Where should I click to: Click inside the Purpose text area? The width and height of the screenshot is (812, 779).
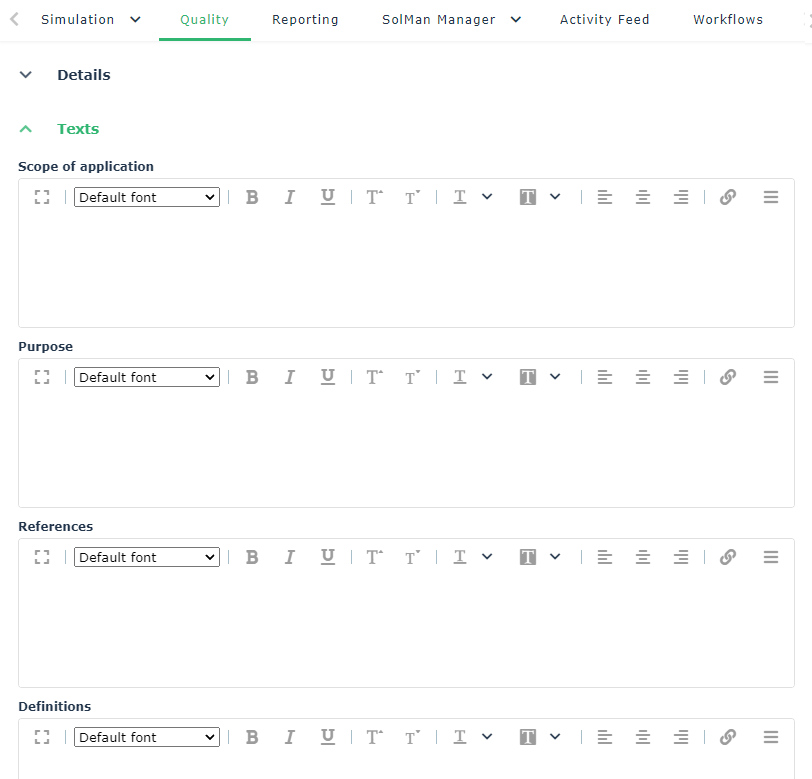coord(406,450)
